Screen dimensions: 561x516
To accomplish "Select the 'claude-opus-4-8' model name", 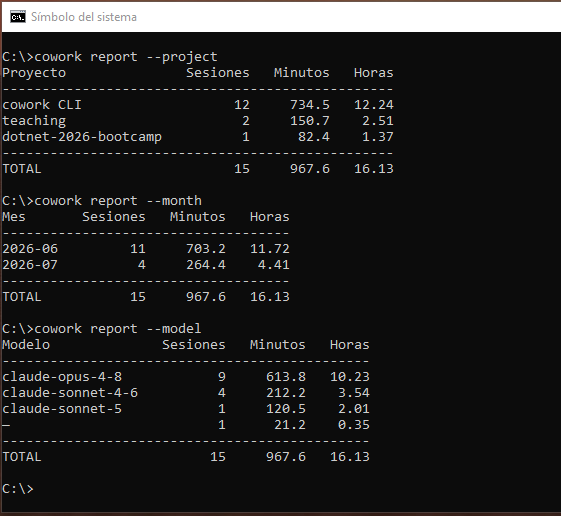I will (62, 377).
